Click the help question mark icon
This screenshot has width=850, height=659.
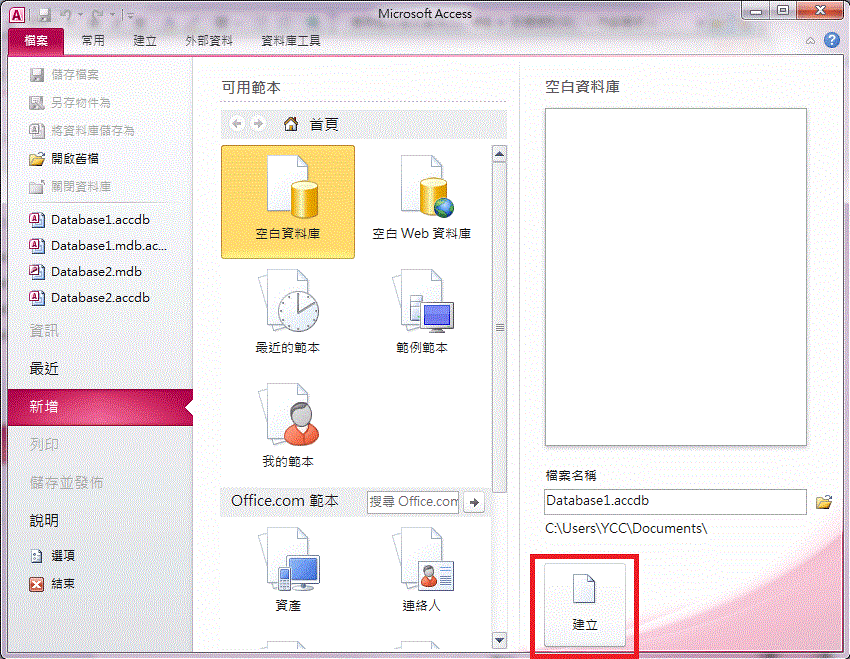pyautogui.click(x=831, y=41)
